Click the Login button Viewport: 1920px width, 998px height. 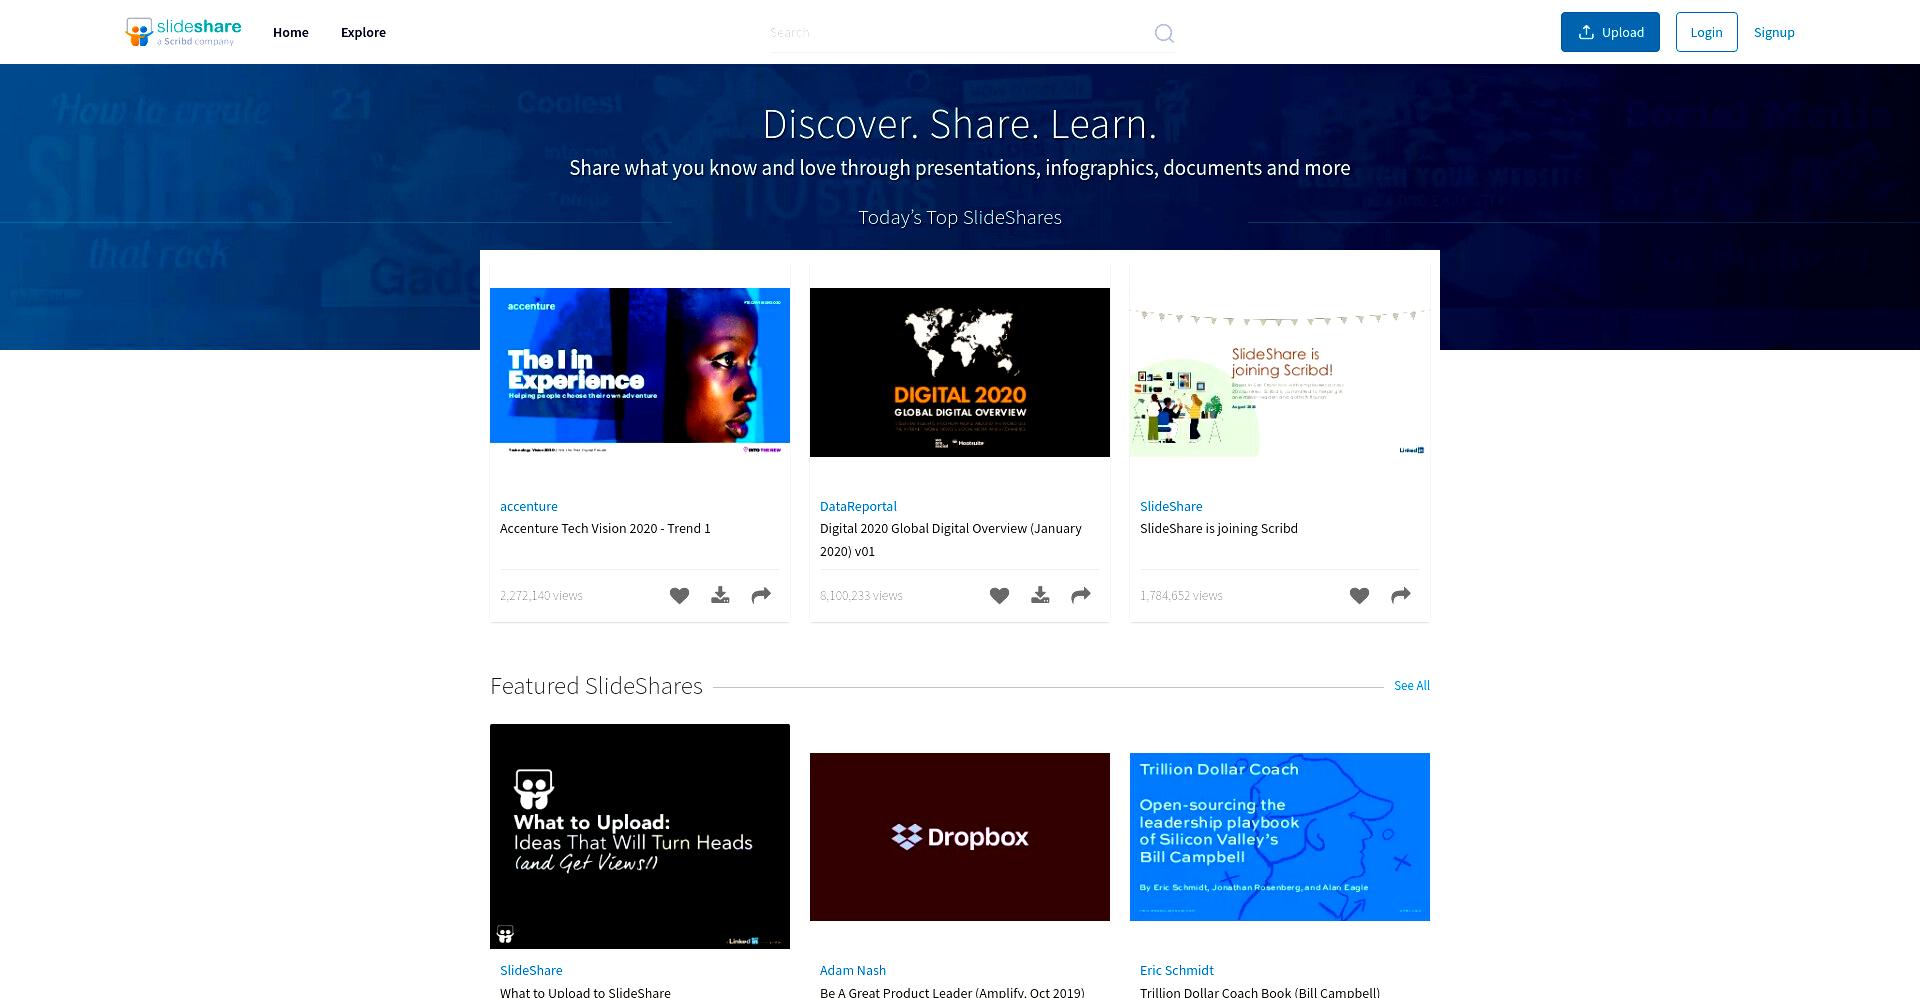pos(1706,32)
